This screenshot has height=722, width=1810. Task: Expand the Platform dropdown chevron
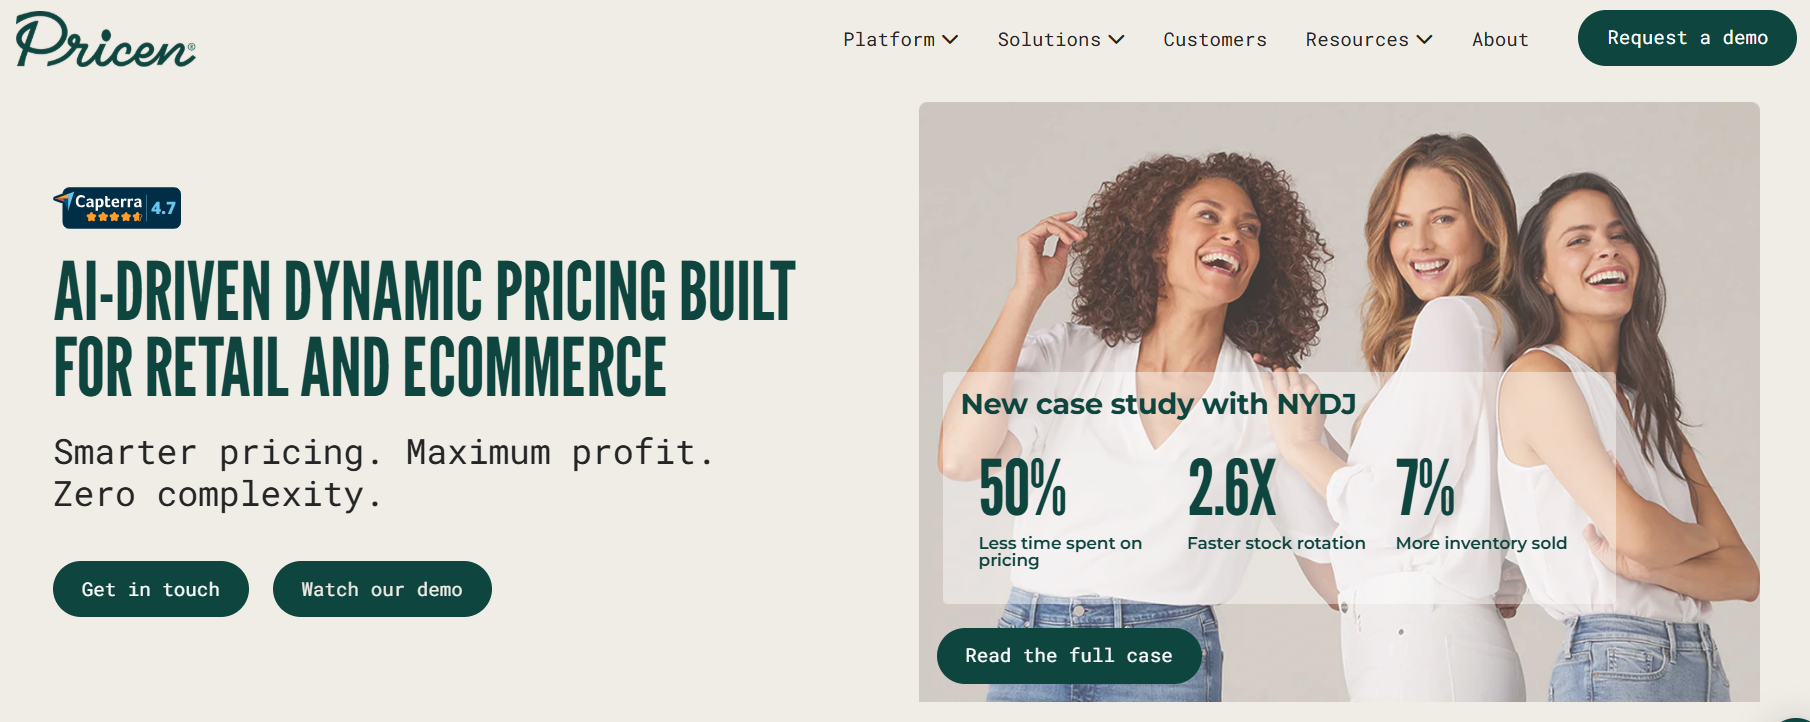pos(950,40)
